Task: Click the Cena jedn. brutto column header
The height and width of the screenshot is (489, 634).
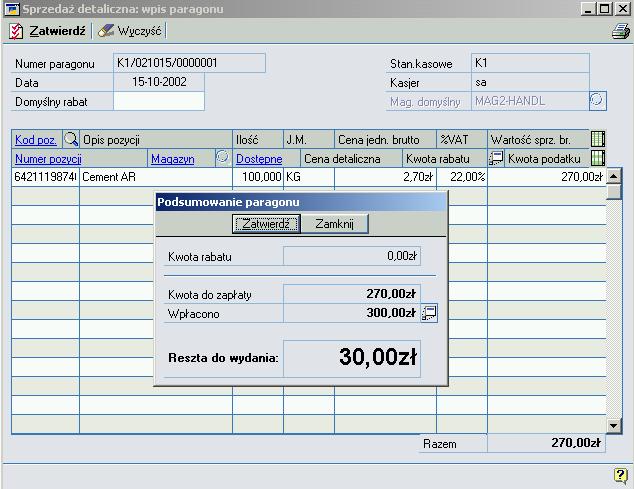Action: pos(385,140)
